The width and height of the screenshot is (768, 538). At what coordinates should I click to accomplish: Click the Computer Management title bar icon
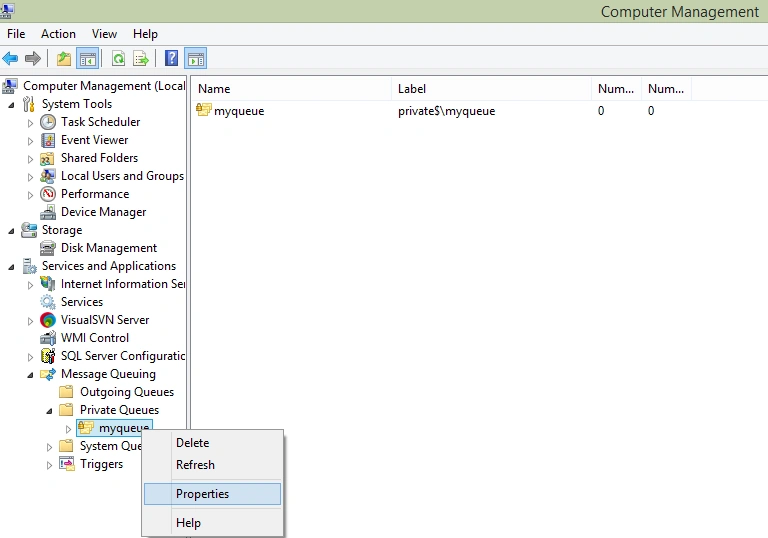coord(7,10)
